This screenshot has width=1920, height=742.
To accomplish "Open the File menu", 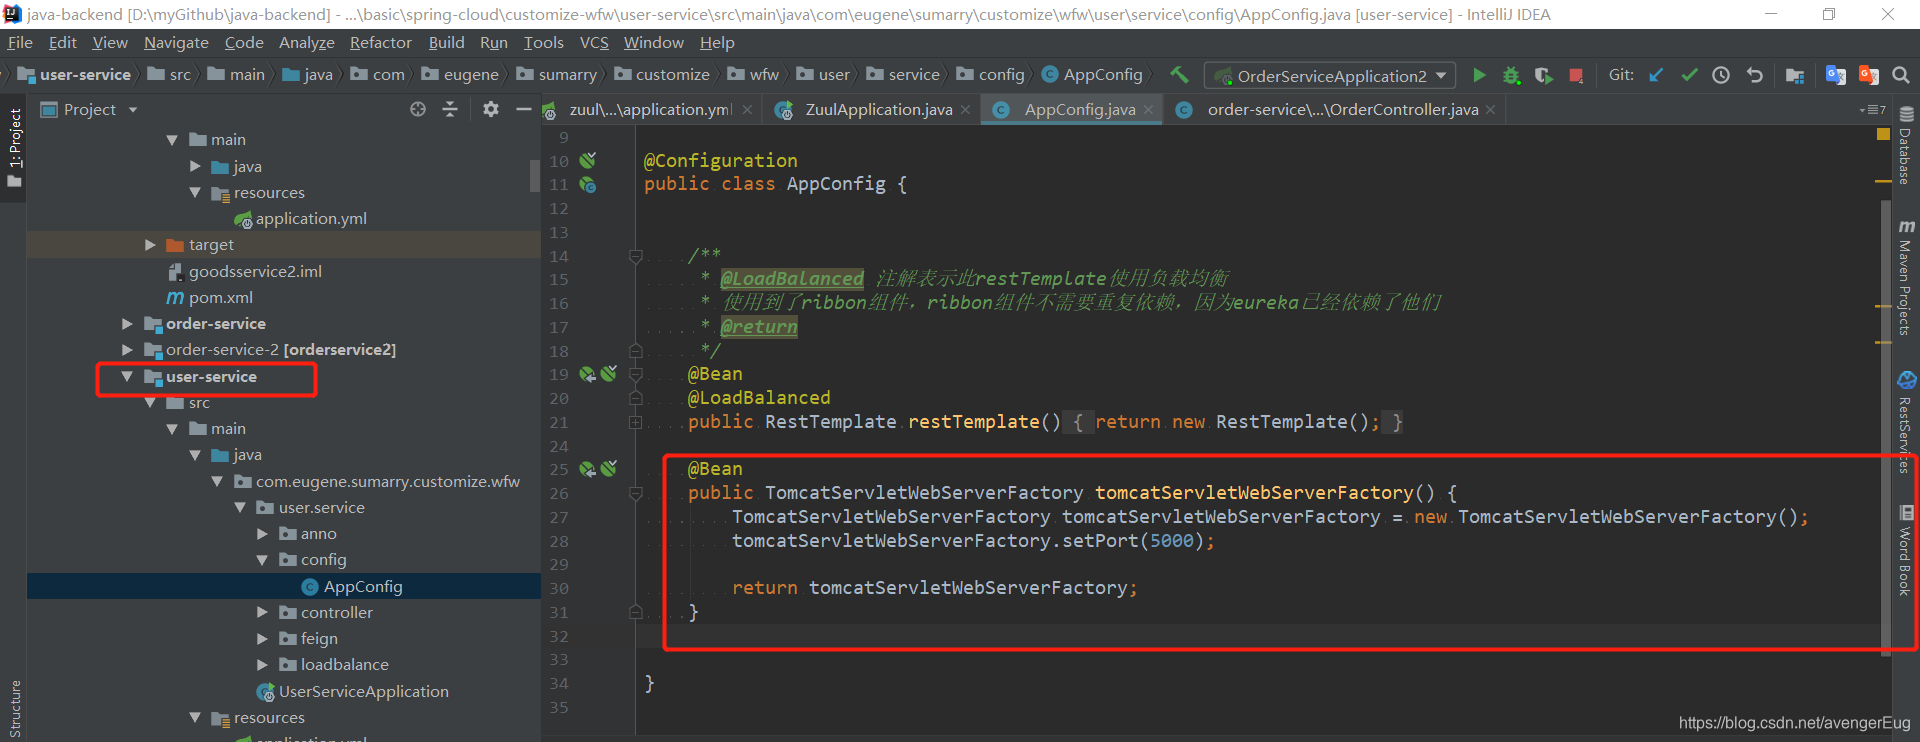I will (20, 42).
